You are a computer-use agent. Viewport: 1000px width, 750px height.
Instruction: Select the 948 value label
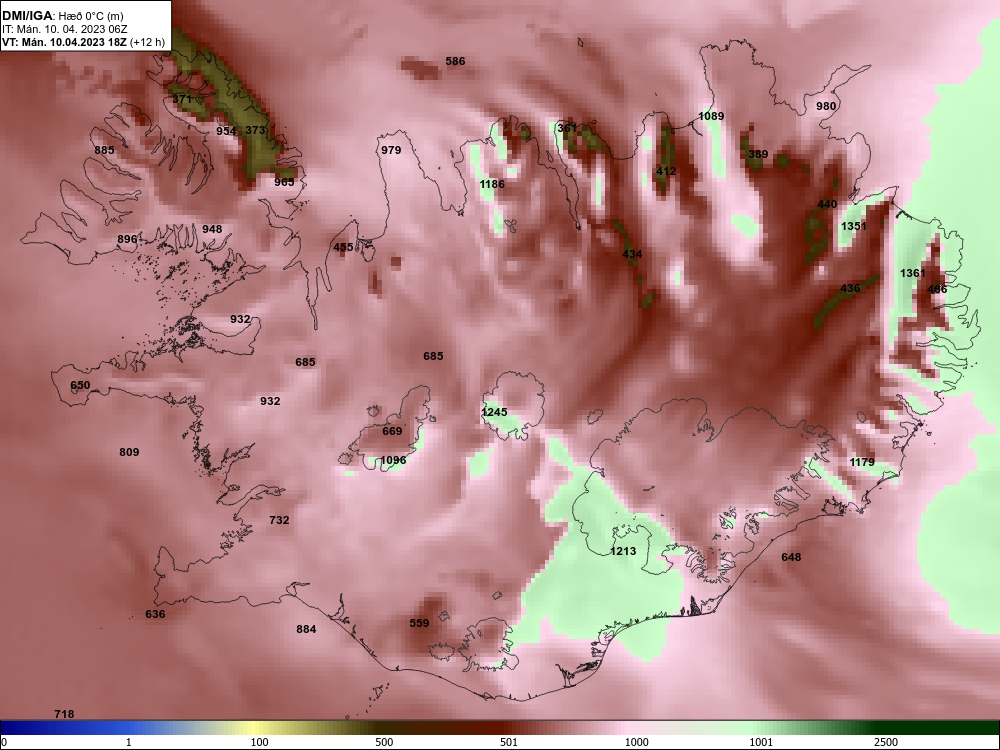tap(212, 229)
